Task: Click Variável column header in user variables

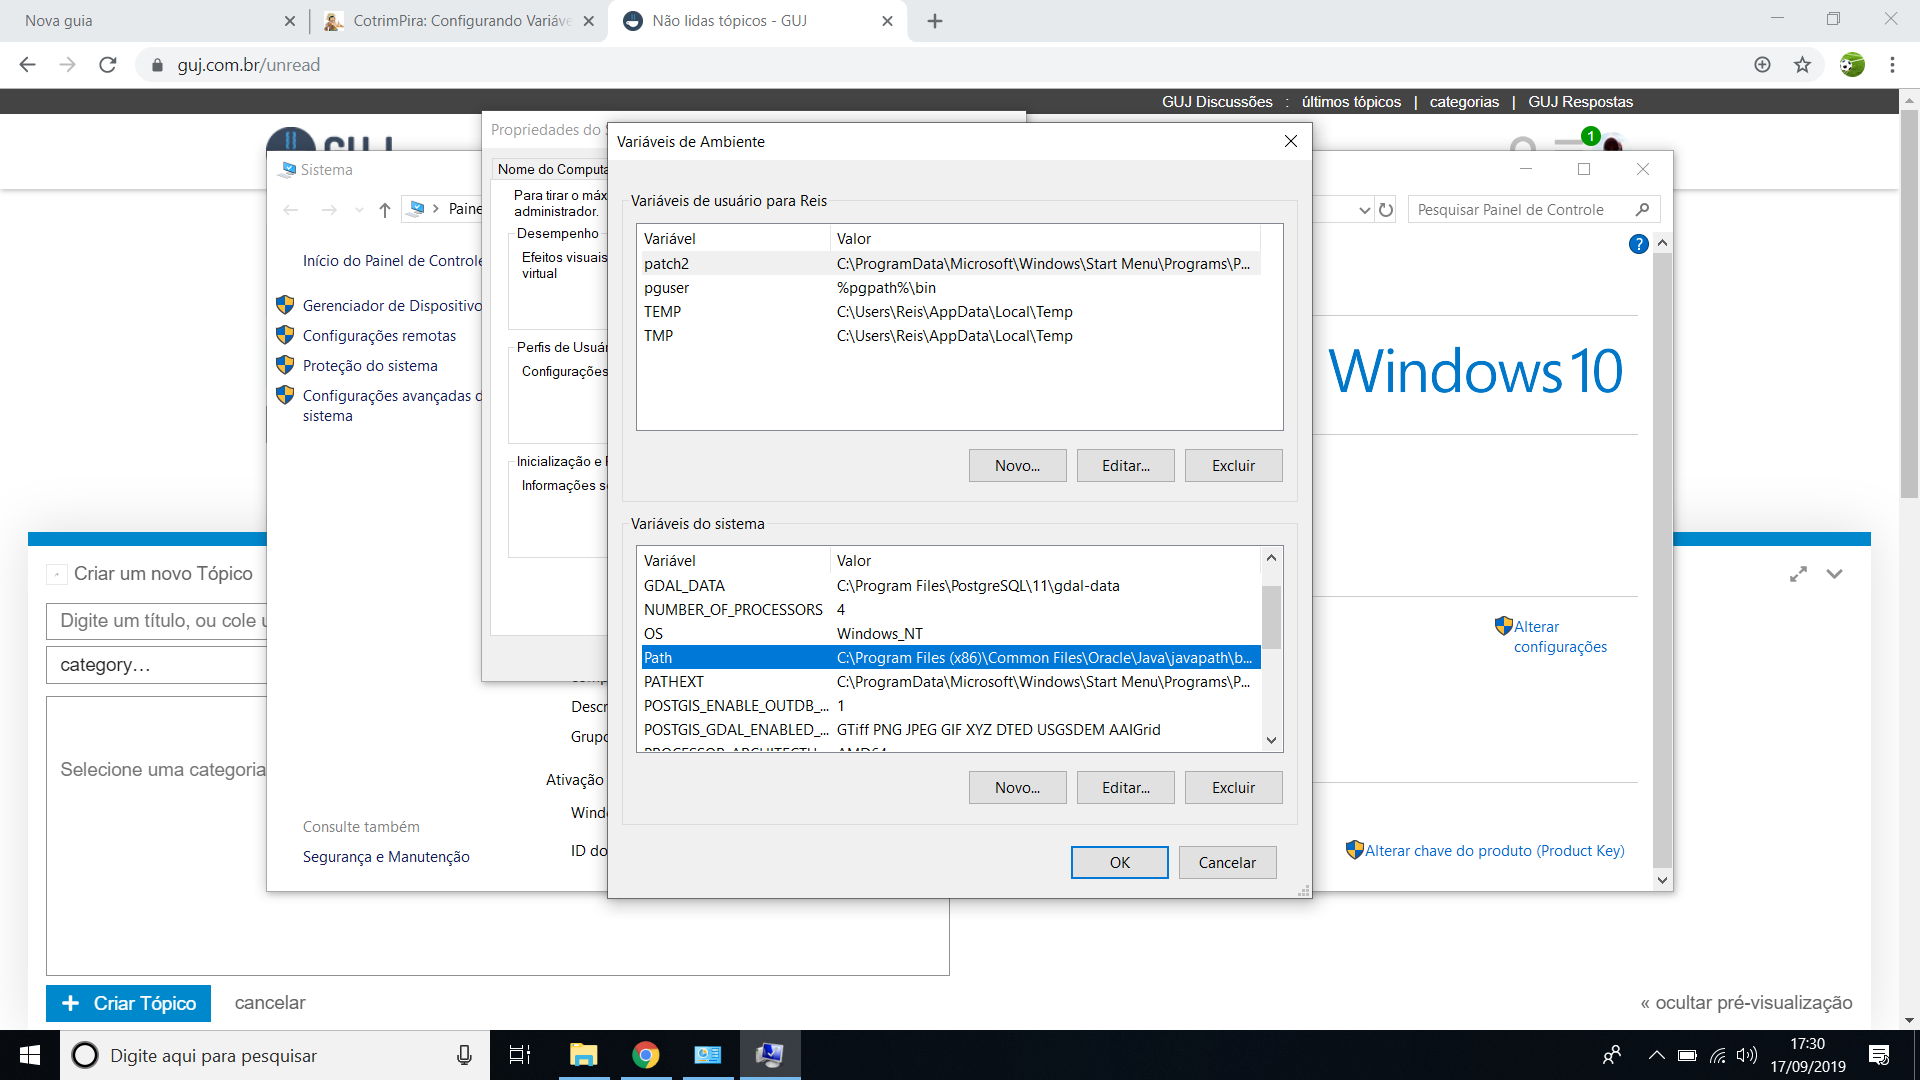Action: click(x=734, y=239)
